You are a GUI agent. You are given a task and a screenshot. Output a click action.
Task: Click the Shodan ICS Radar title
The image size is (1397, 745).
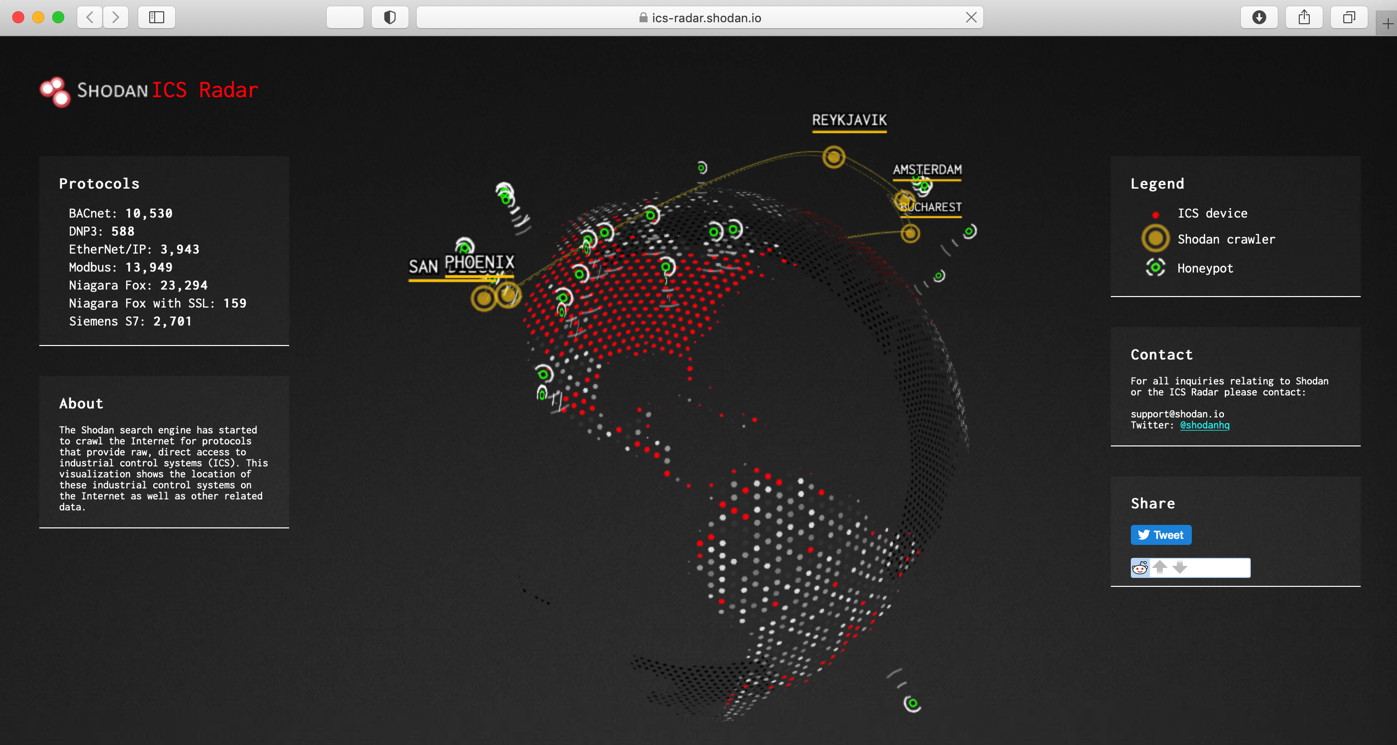[x=167, y=90]
